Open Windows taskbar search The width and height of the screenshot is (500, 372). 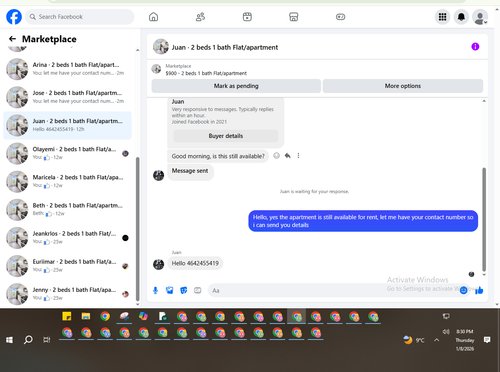[x=28, y=340]
